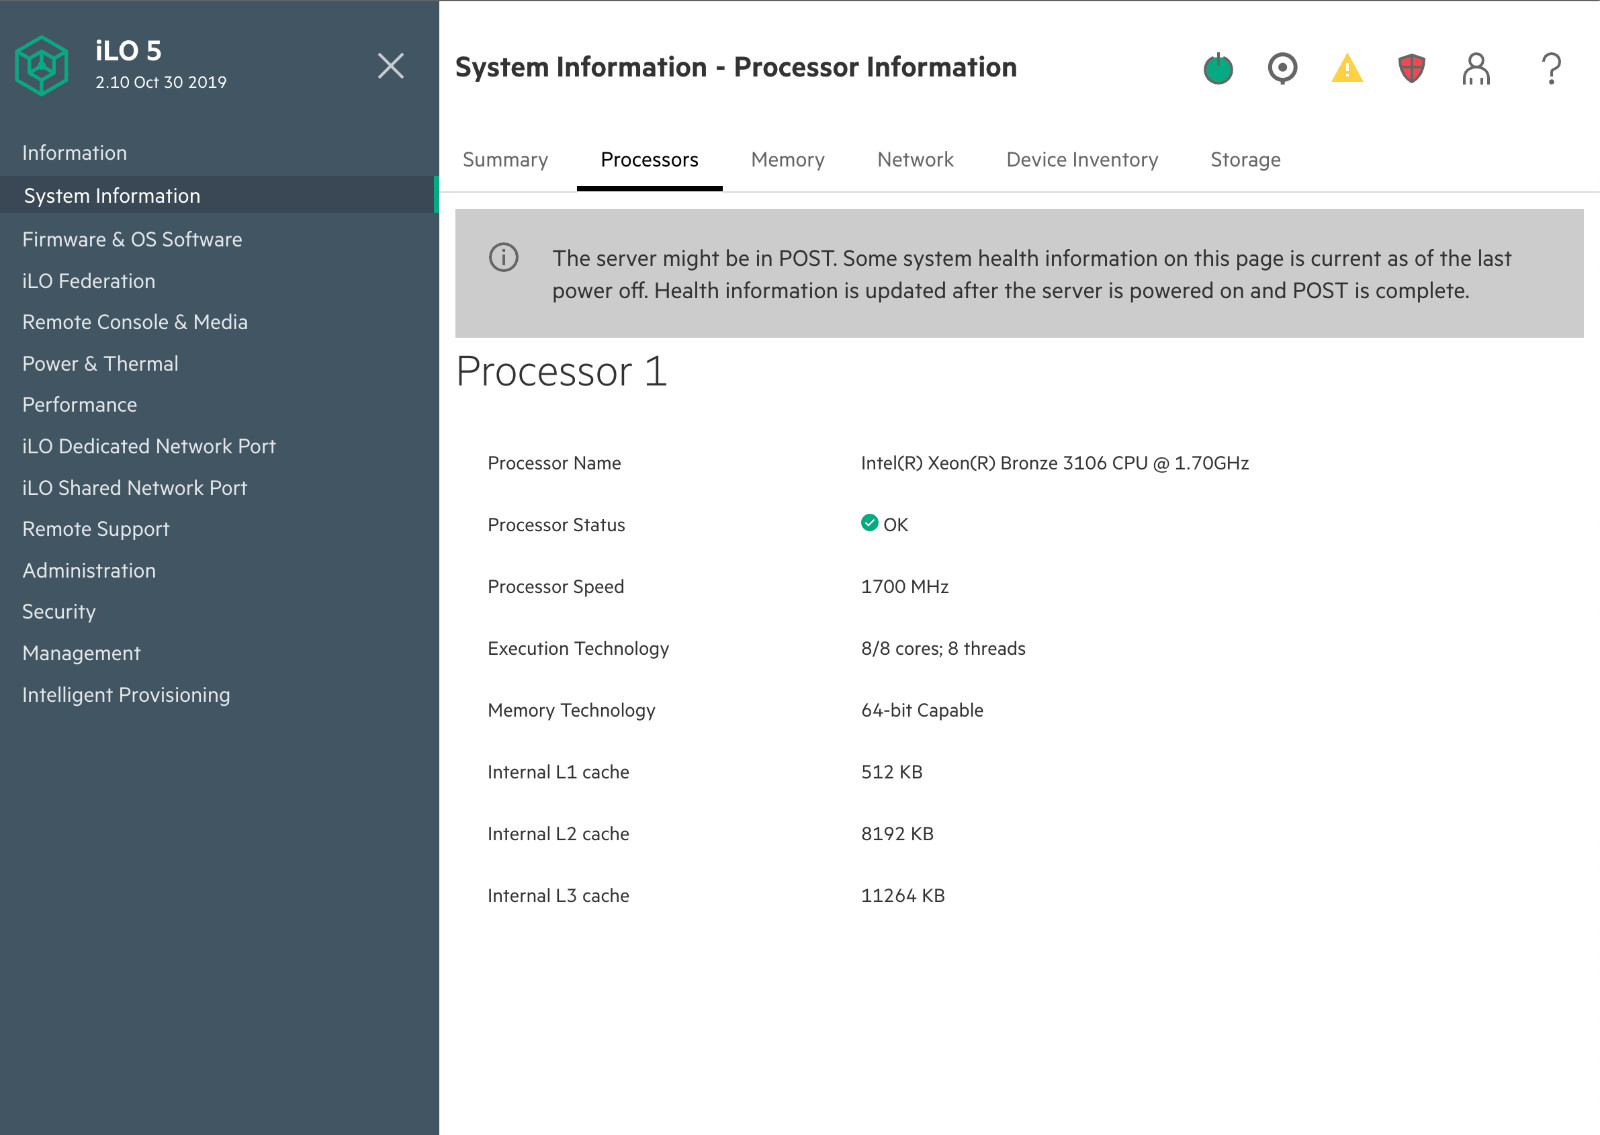This screenshot has width=1600, height=1135.
Task: Close the navigation sidebar with X
Action: (x=391, y=66)
